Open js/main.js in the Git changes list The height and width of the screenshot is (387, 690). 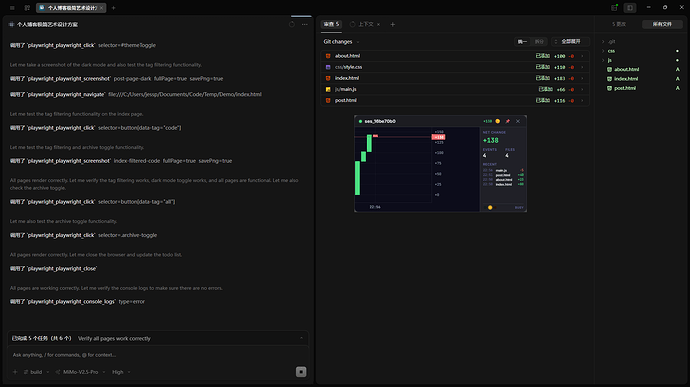point(455,89)
